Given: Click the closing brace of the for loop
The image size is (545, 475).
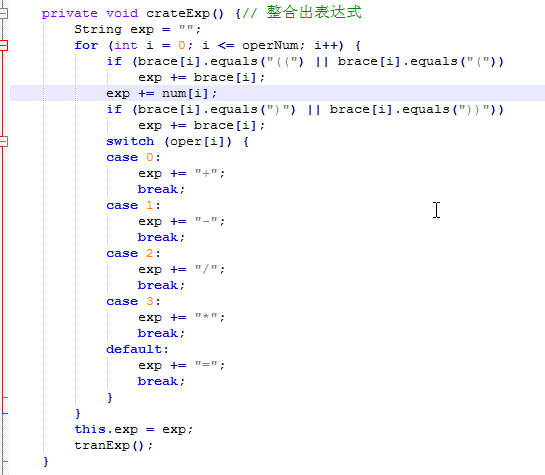Looking at the screenshot, I should click(x=78, y=413).
